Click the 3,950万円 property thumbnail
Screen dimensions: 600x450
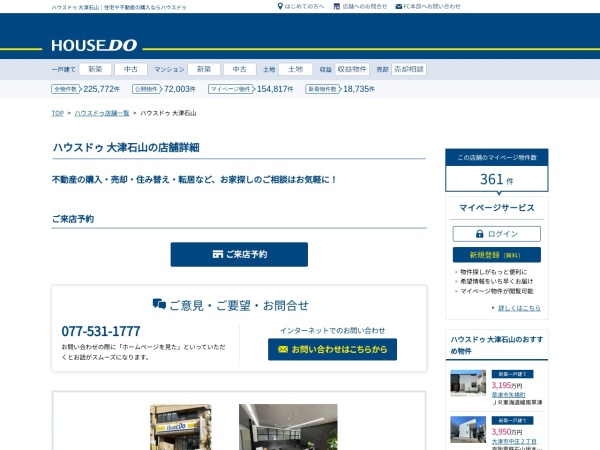click(468, 429)
